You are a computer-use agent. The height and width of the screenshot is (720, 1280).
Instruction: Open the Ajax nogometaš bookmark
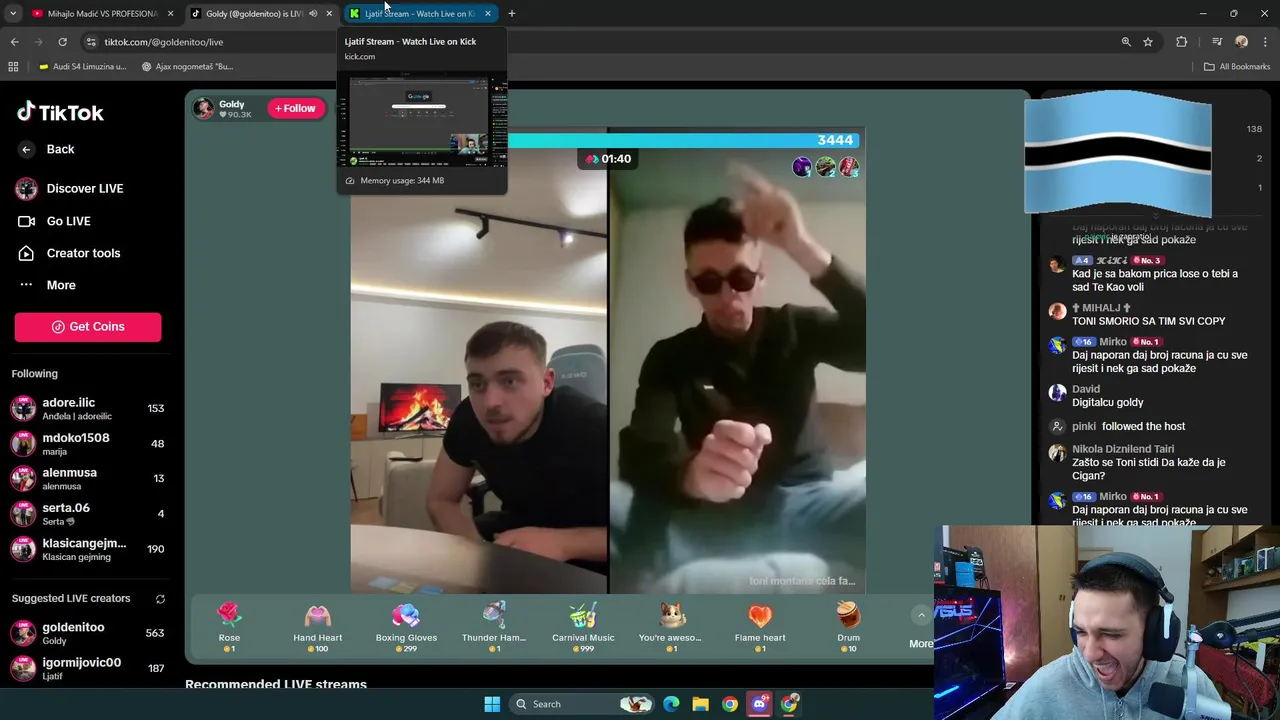tap(187, 67)
